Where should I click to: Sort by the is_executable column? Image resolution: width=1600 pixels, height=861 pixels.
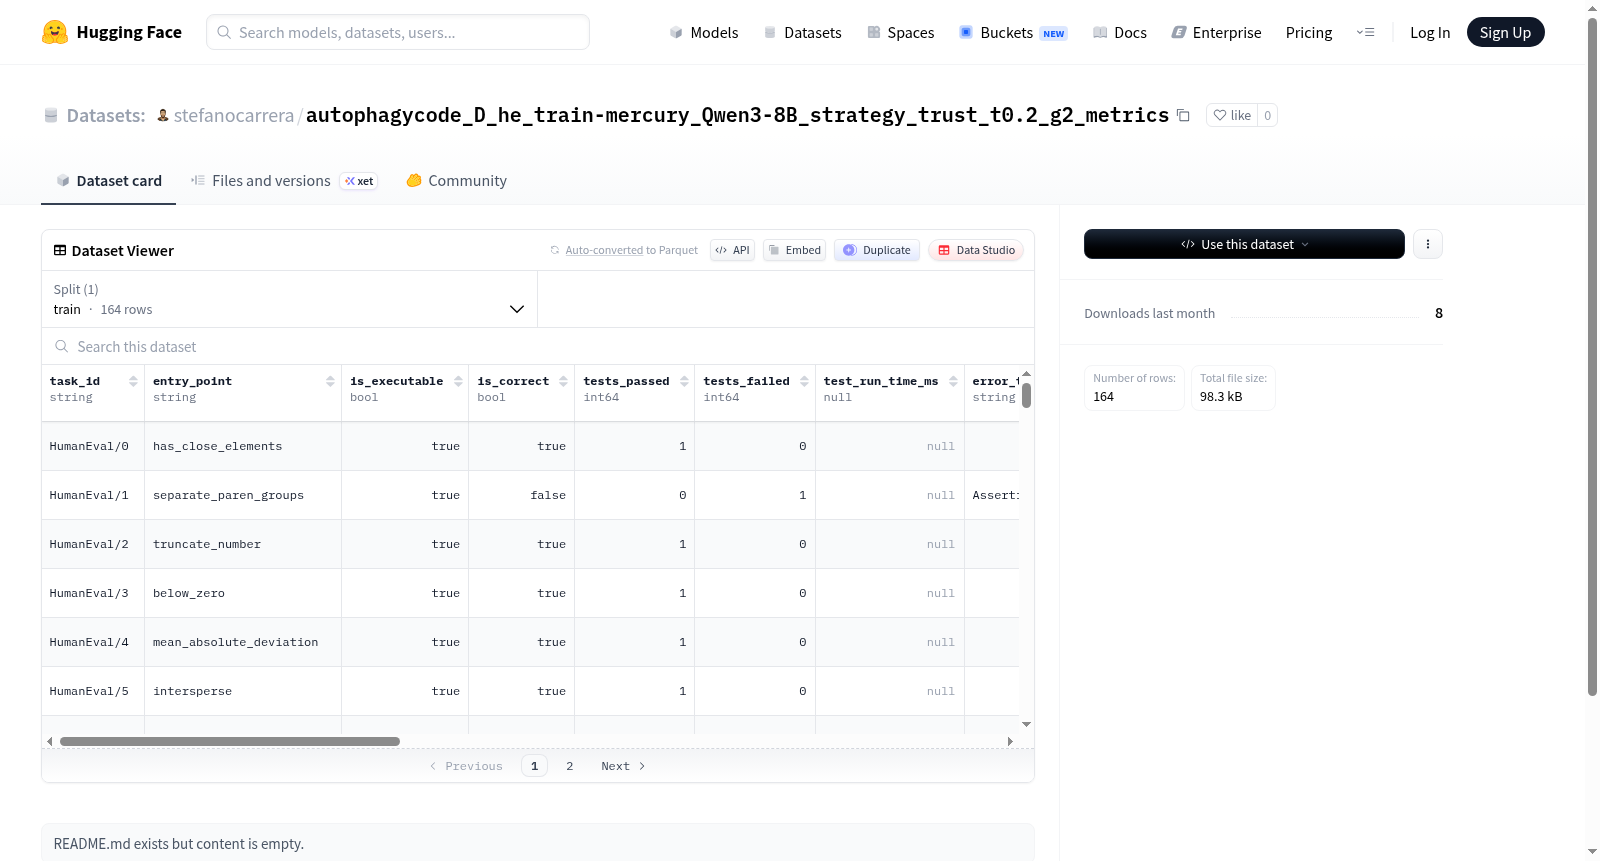[458, 381]
